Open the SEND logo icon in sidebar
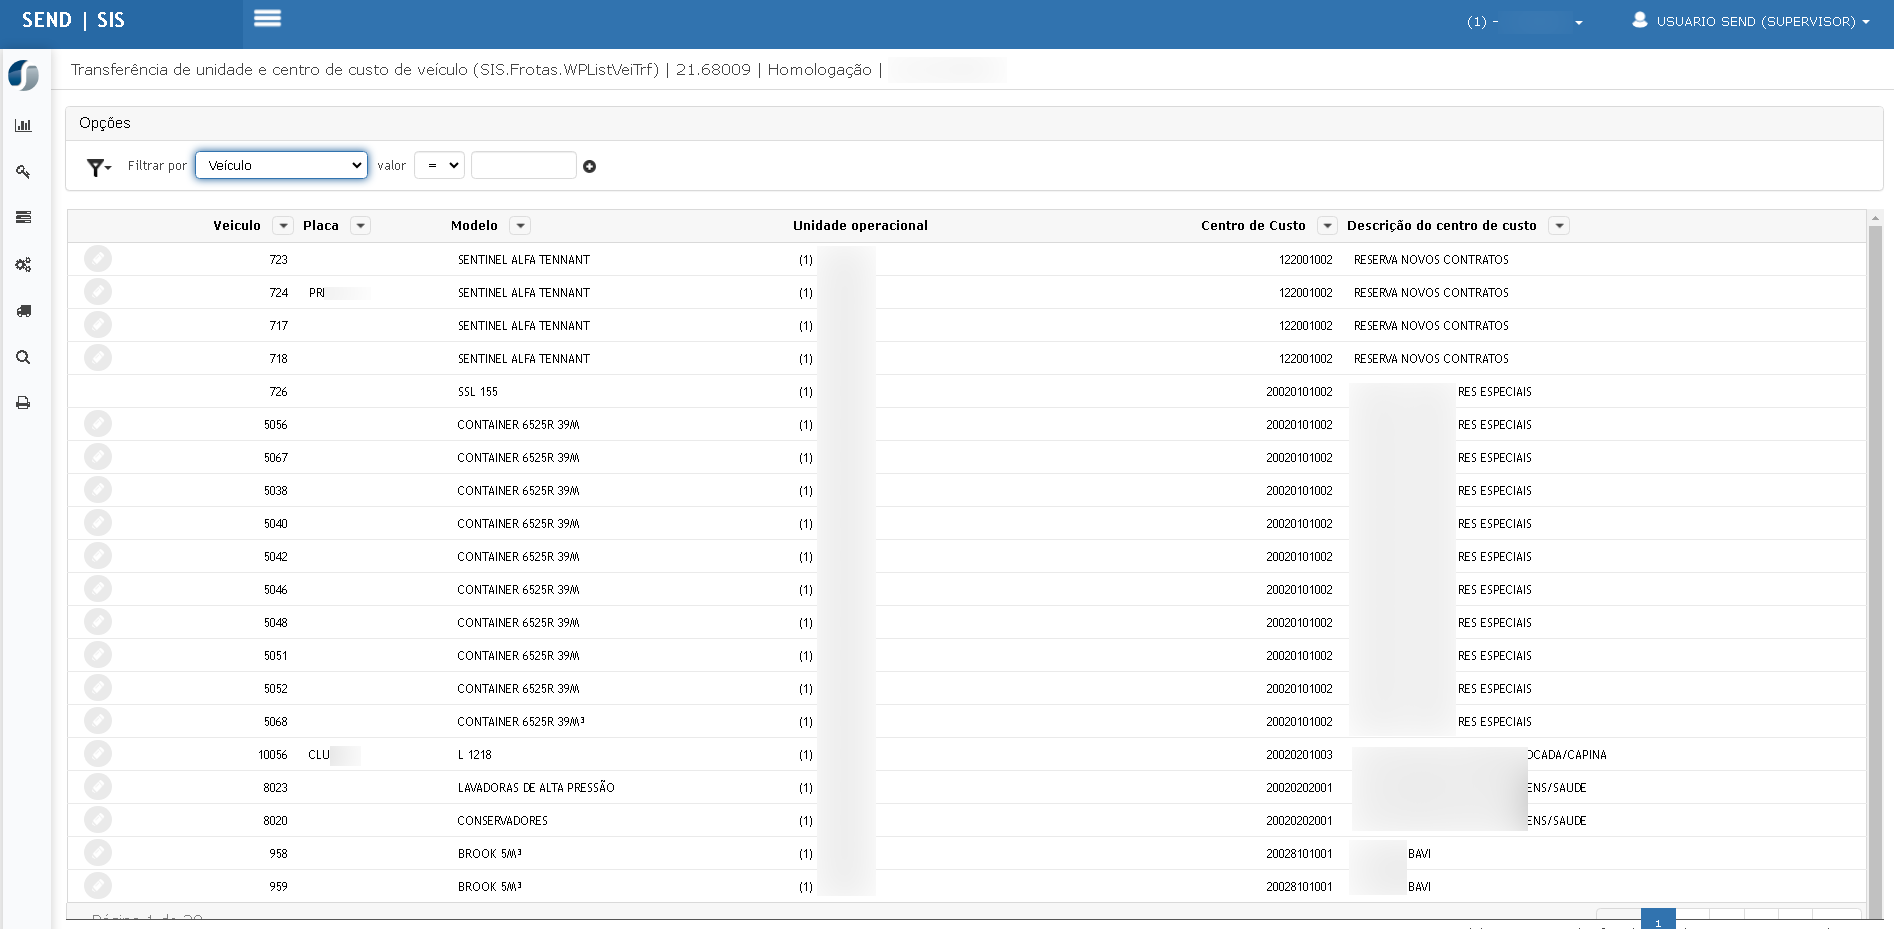The width and height of the screenshot is (1894, 929). click(23, 75)
